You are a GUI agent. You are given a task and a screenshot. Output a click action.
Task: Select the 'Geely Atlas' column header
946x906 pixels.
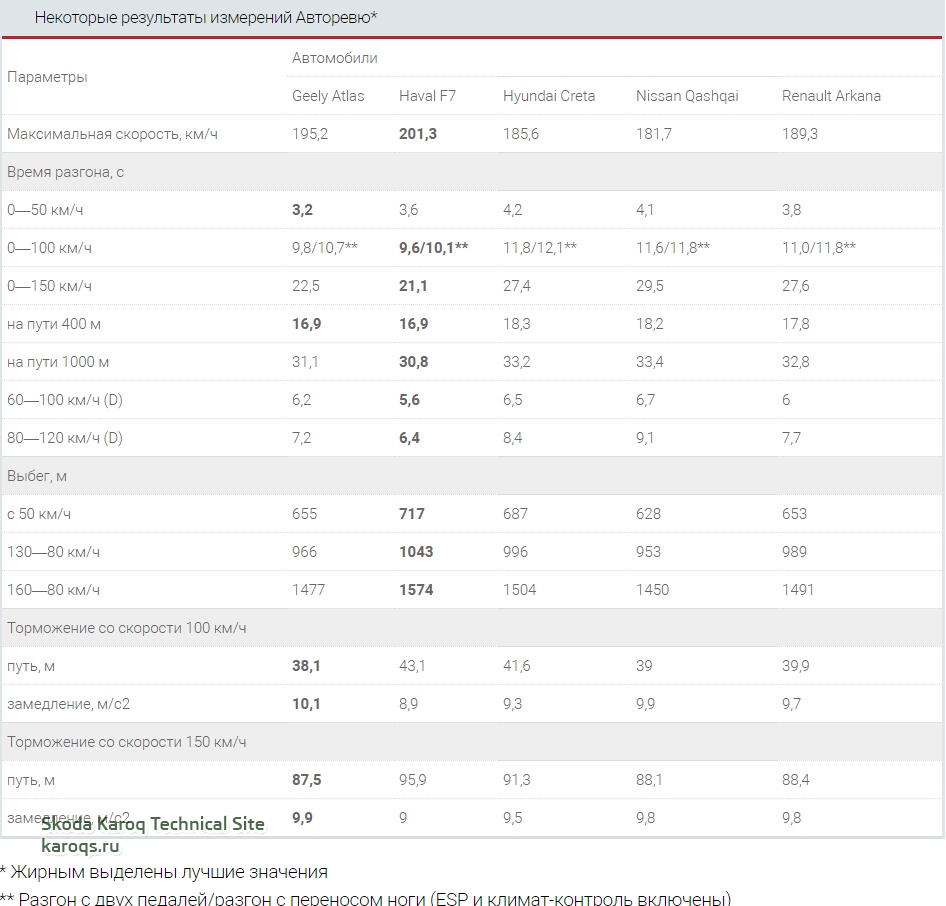328,96
